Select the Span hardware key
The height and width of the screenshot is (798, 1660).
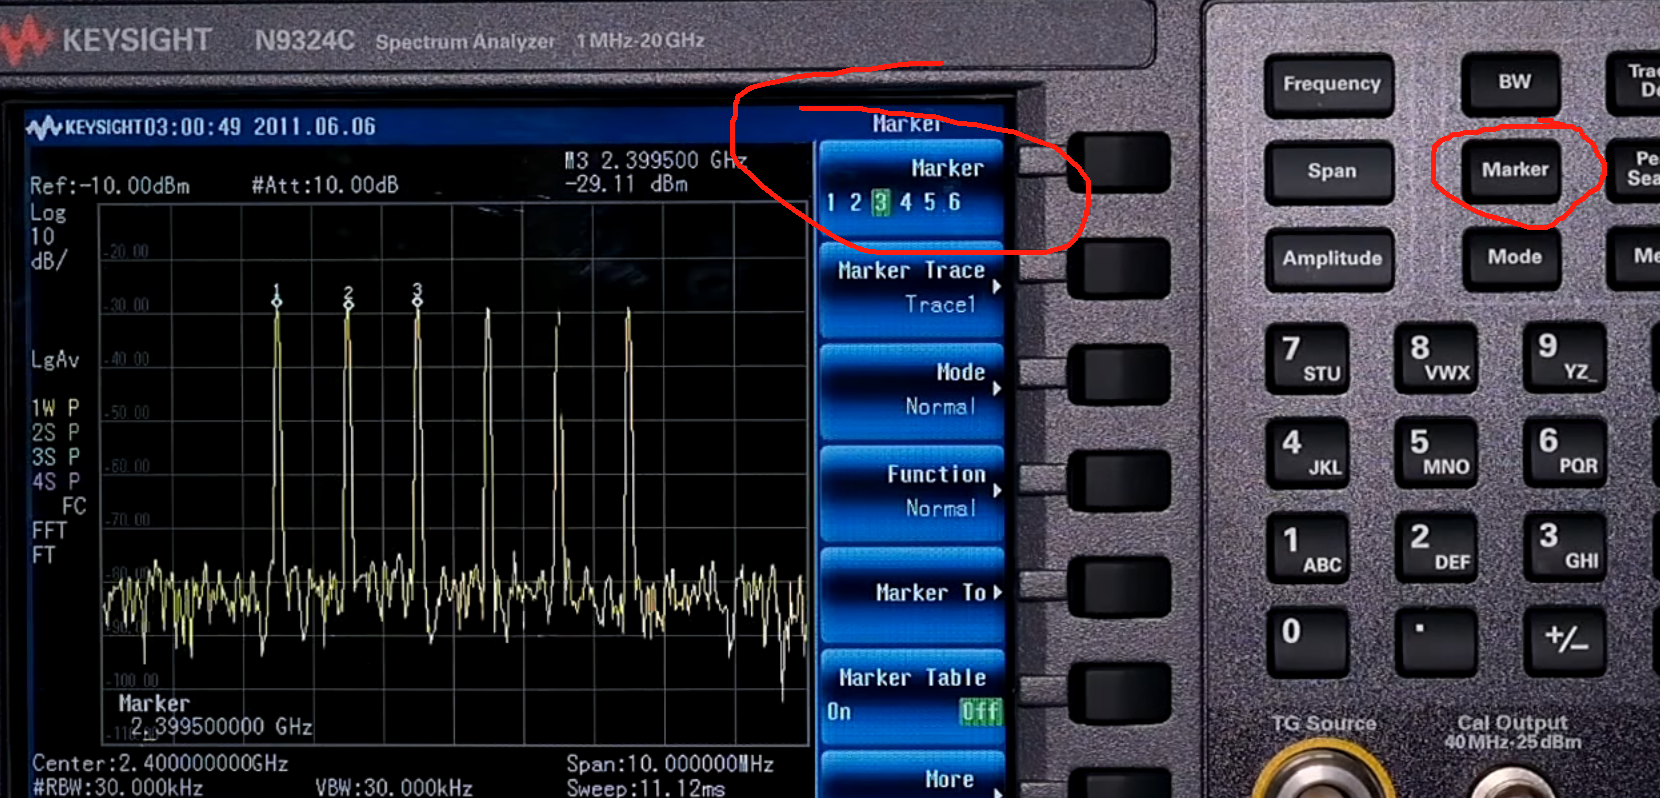(1330, 171)
